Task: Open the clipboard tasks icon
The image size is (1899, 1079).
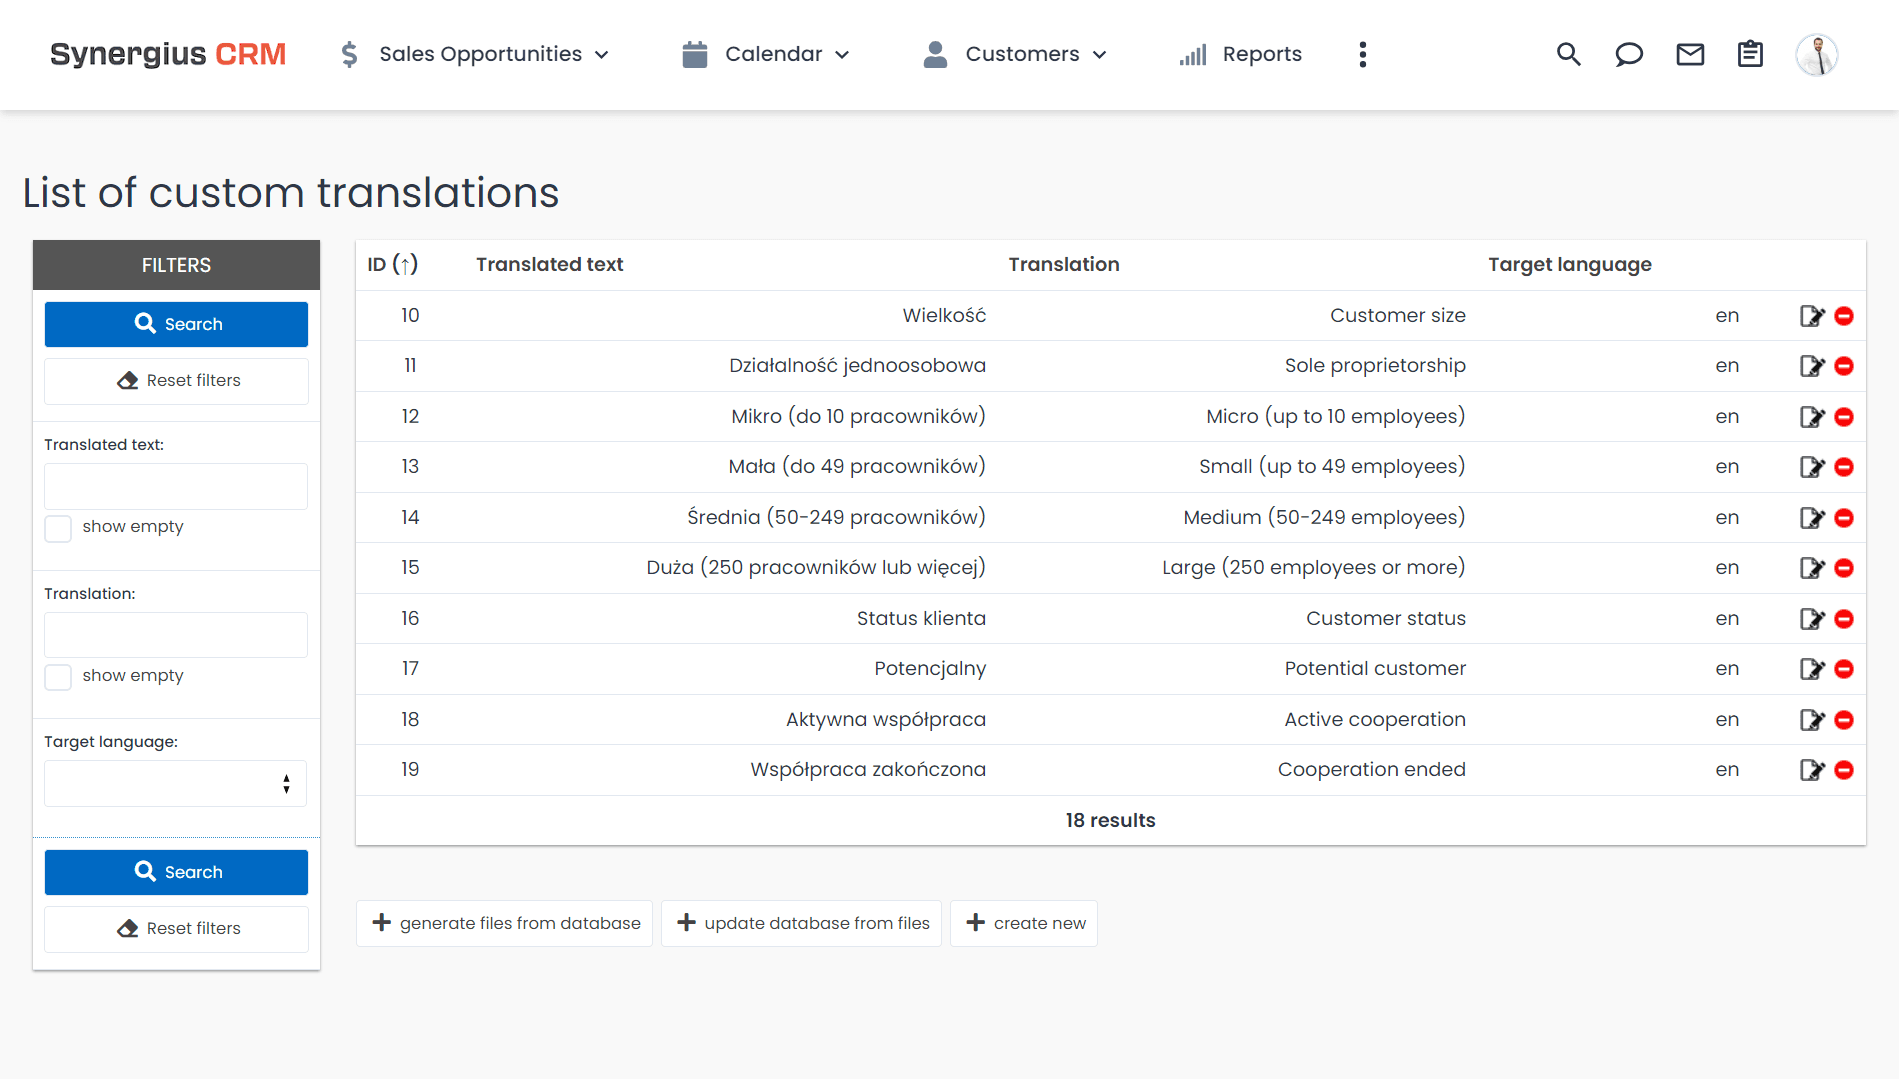Action: [1750, 54]
